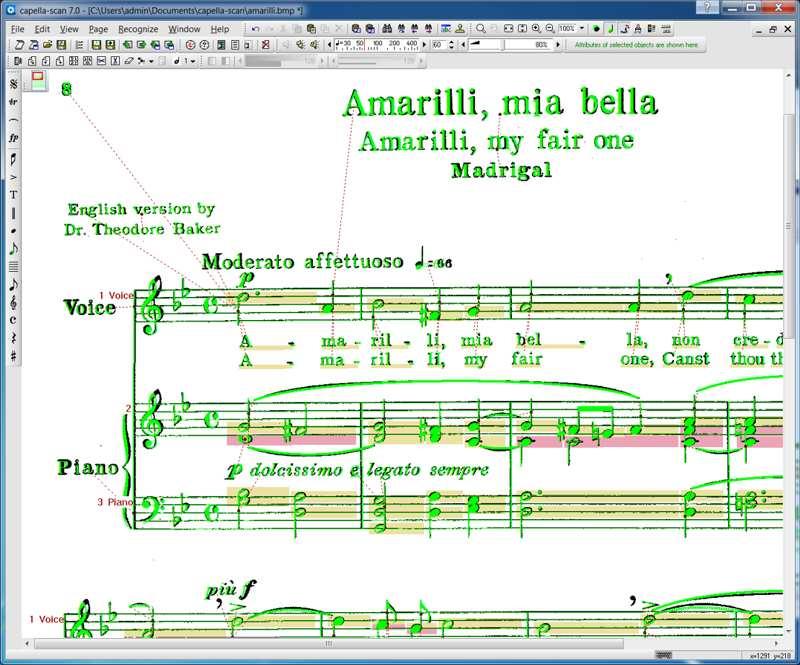800x665 pixels.
Task: Click the red '1 Voice' staff label at top system
Action: point(116,295)
